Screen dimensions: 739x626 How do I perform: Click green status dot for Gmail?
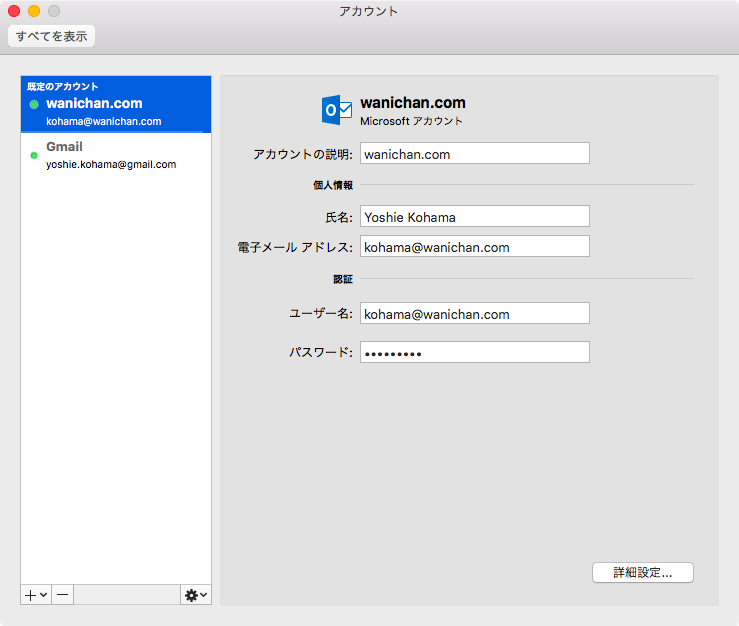click(34, 155)
